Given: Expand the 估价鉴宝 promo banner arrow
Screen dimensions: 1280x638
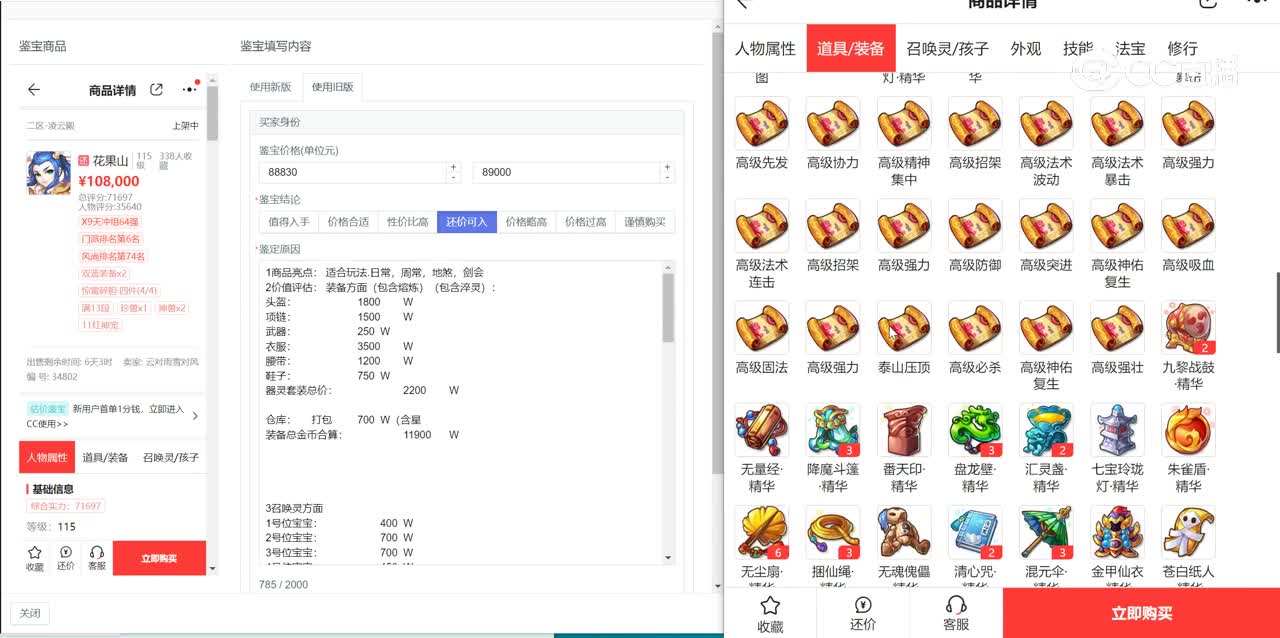Looking at the screenshot, I should click(x=195, y=416).
